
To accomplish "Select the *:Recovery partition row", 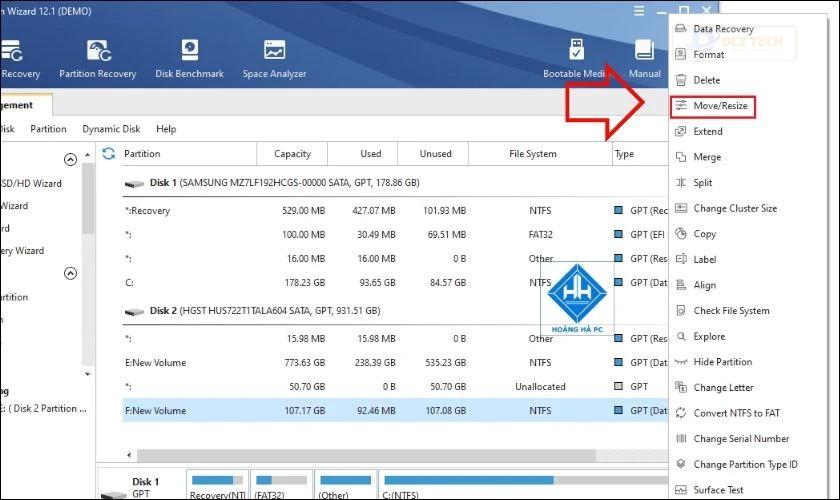I will (395, 211).
